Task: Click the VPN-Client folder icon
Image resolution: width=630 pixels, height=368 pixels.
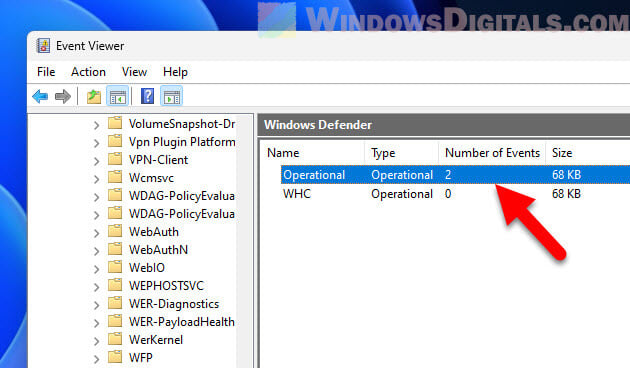Action: click(115, 159)
